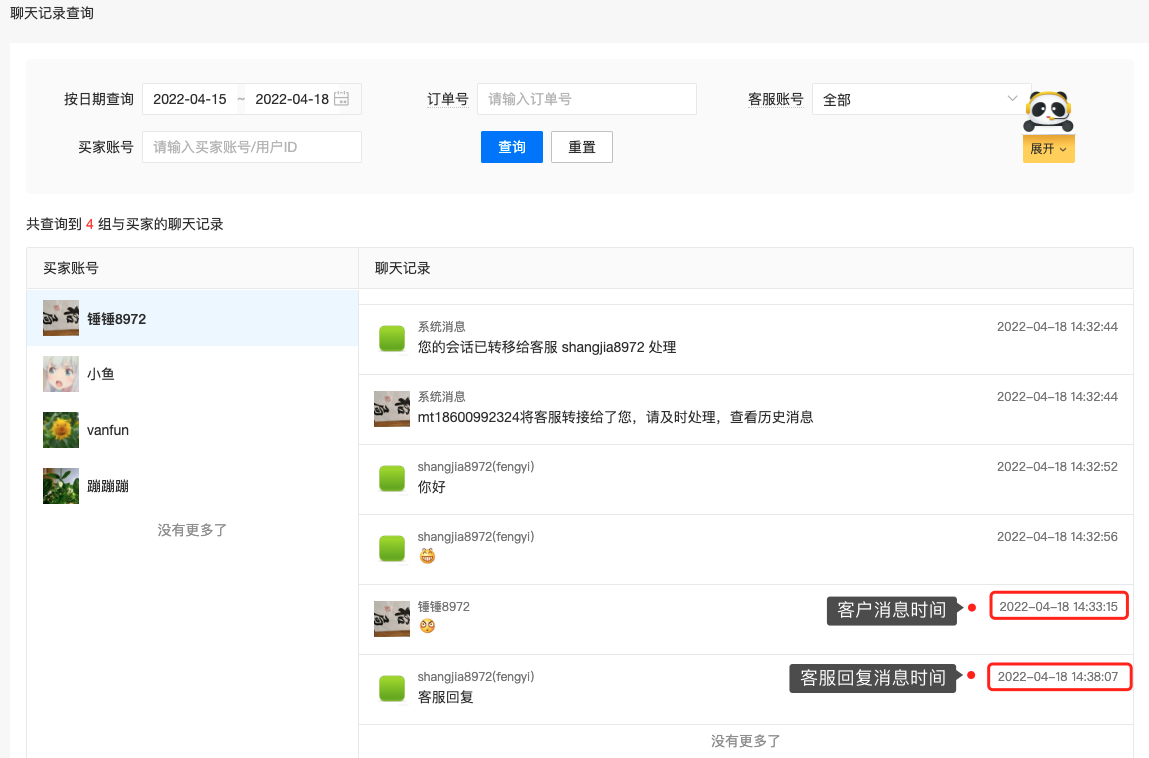1149x758 pixels.
Task: Focus the 买家账号 buyer account input
Action: [251, 147]
